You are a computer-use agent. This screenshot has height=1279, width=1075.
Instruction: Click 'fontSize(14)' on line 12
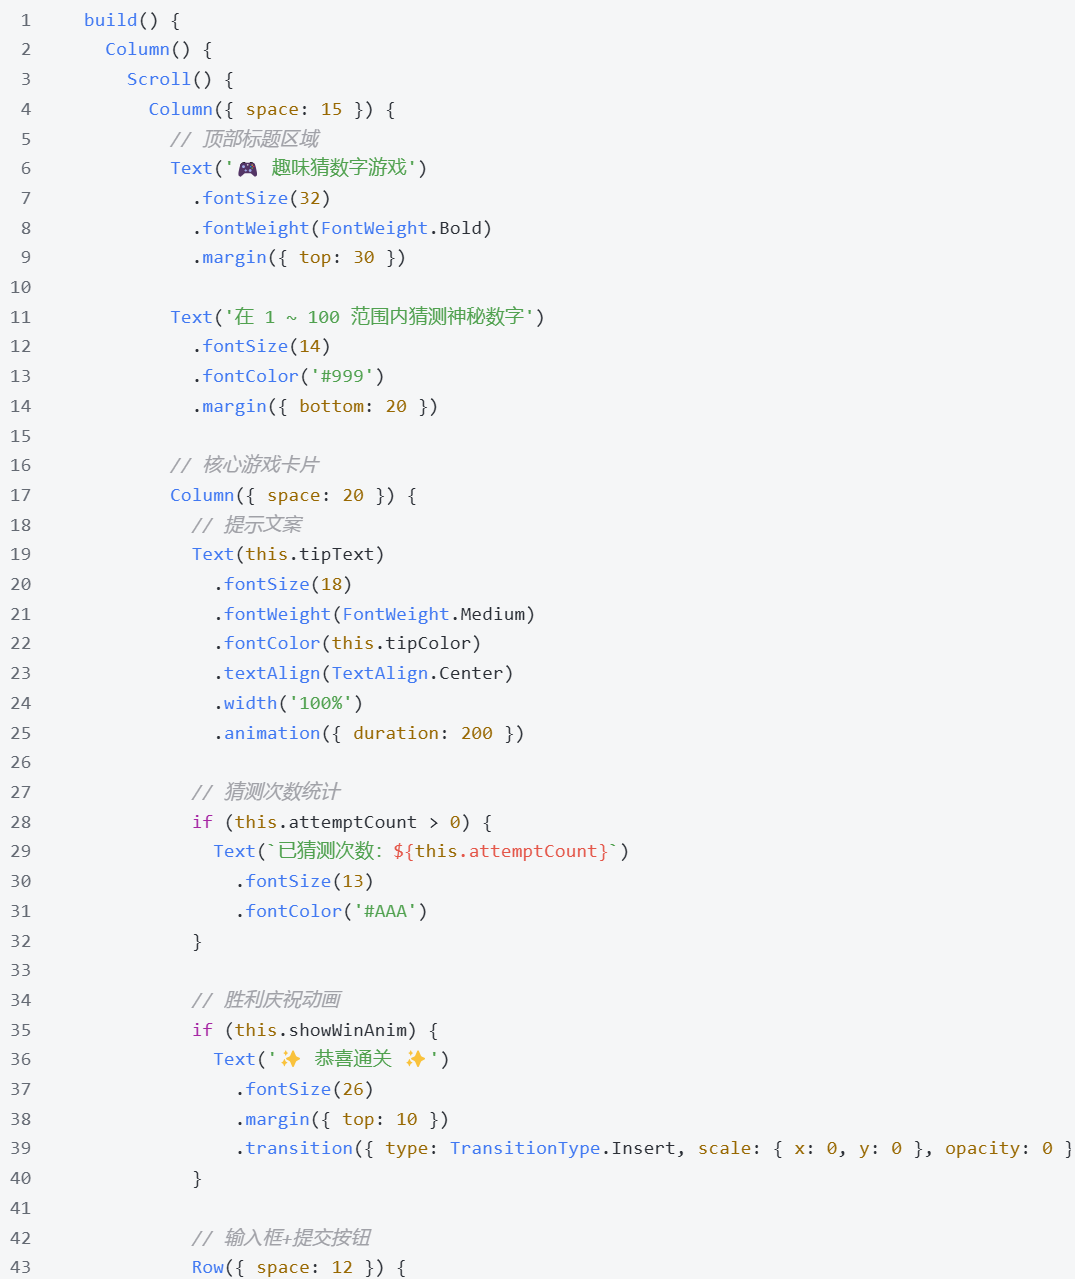(266, 346)
